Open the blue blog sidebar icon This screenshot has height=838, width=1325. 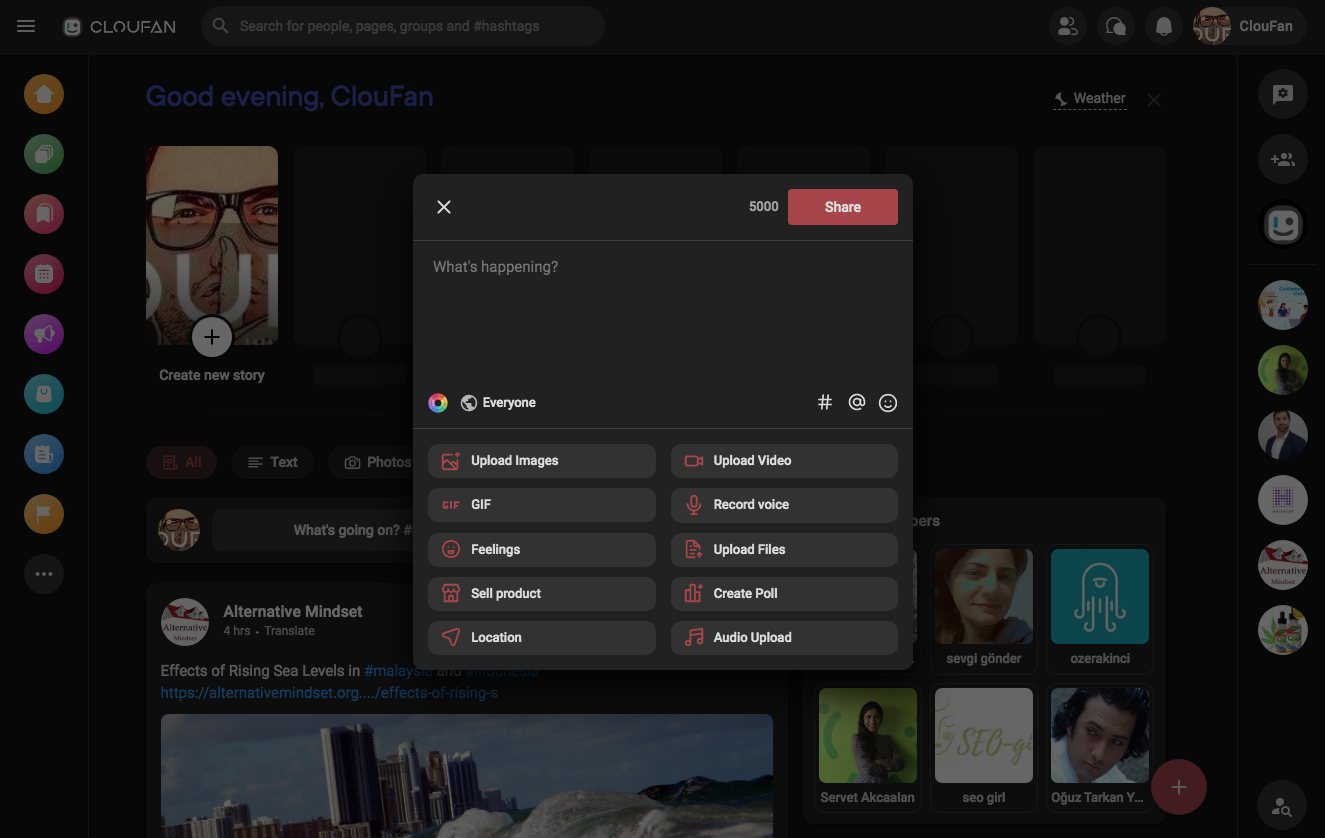(x=44, y=454)
